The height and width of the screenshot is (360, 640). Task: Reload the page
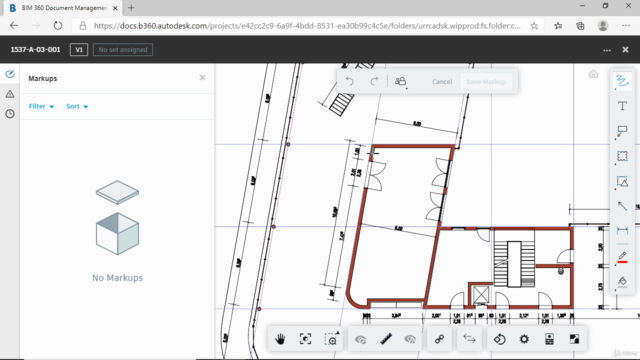click(58, 25)
